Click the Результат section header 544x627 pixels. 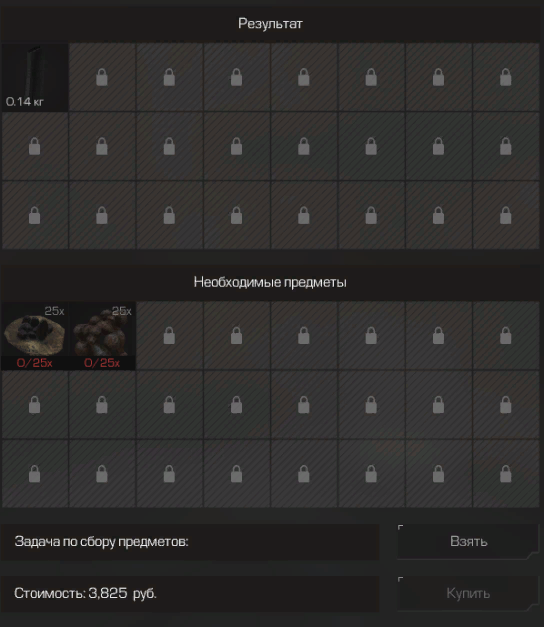270,24
